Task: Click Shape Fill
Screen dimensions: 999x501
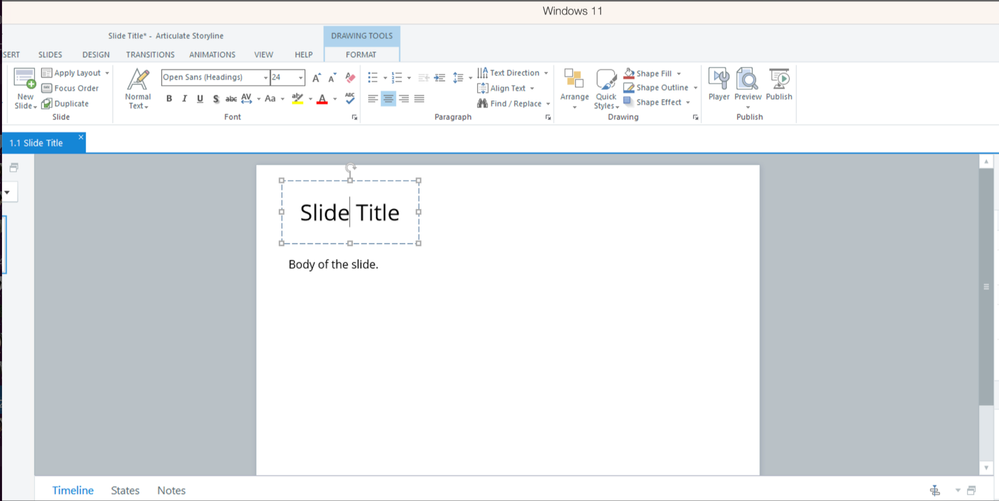Action: [x=647, y=73]
